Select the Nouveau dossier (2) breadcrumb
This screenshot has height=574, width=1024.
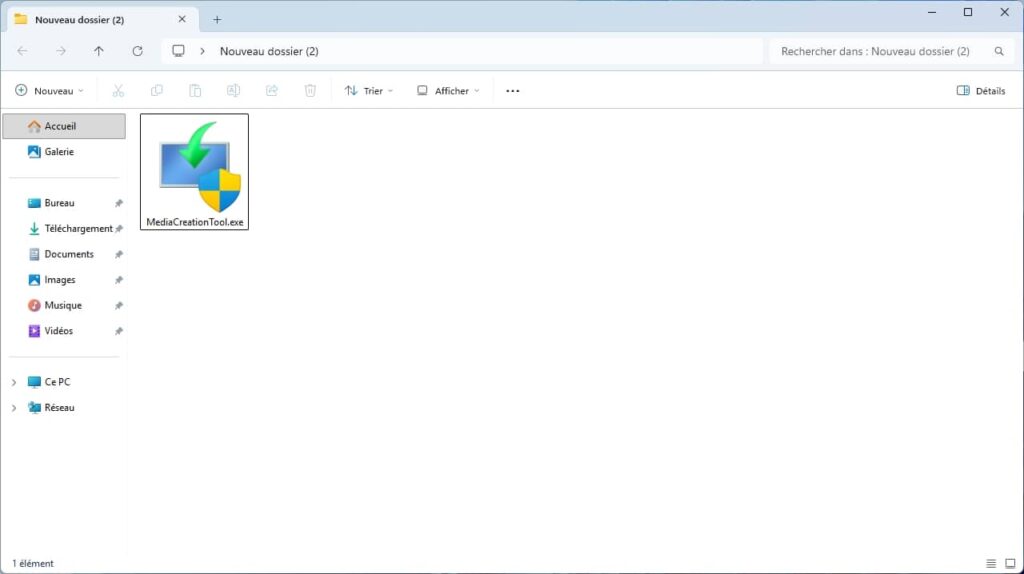(269, 51)
